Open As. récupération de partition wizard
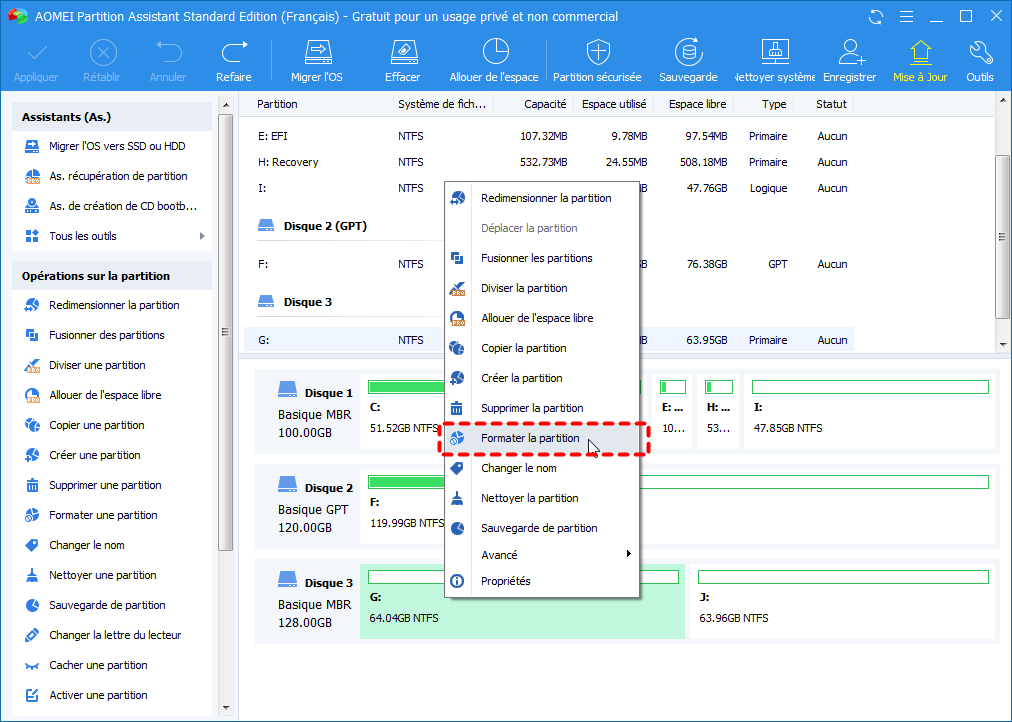The image size is (1012, 722). (112, 176)
